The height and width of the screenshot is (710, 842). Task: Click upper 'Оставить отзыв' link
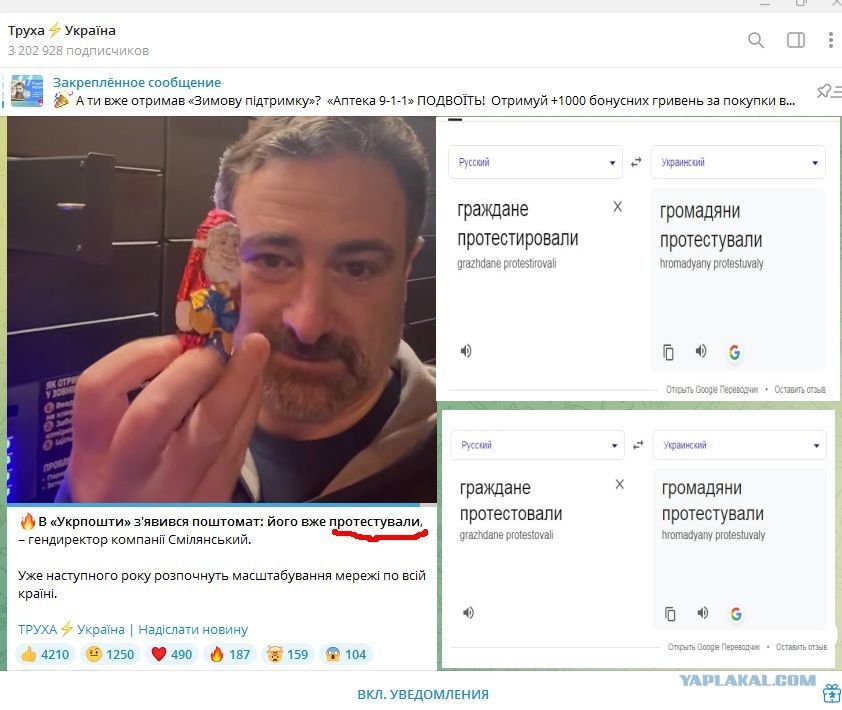(x=800, y=389)
